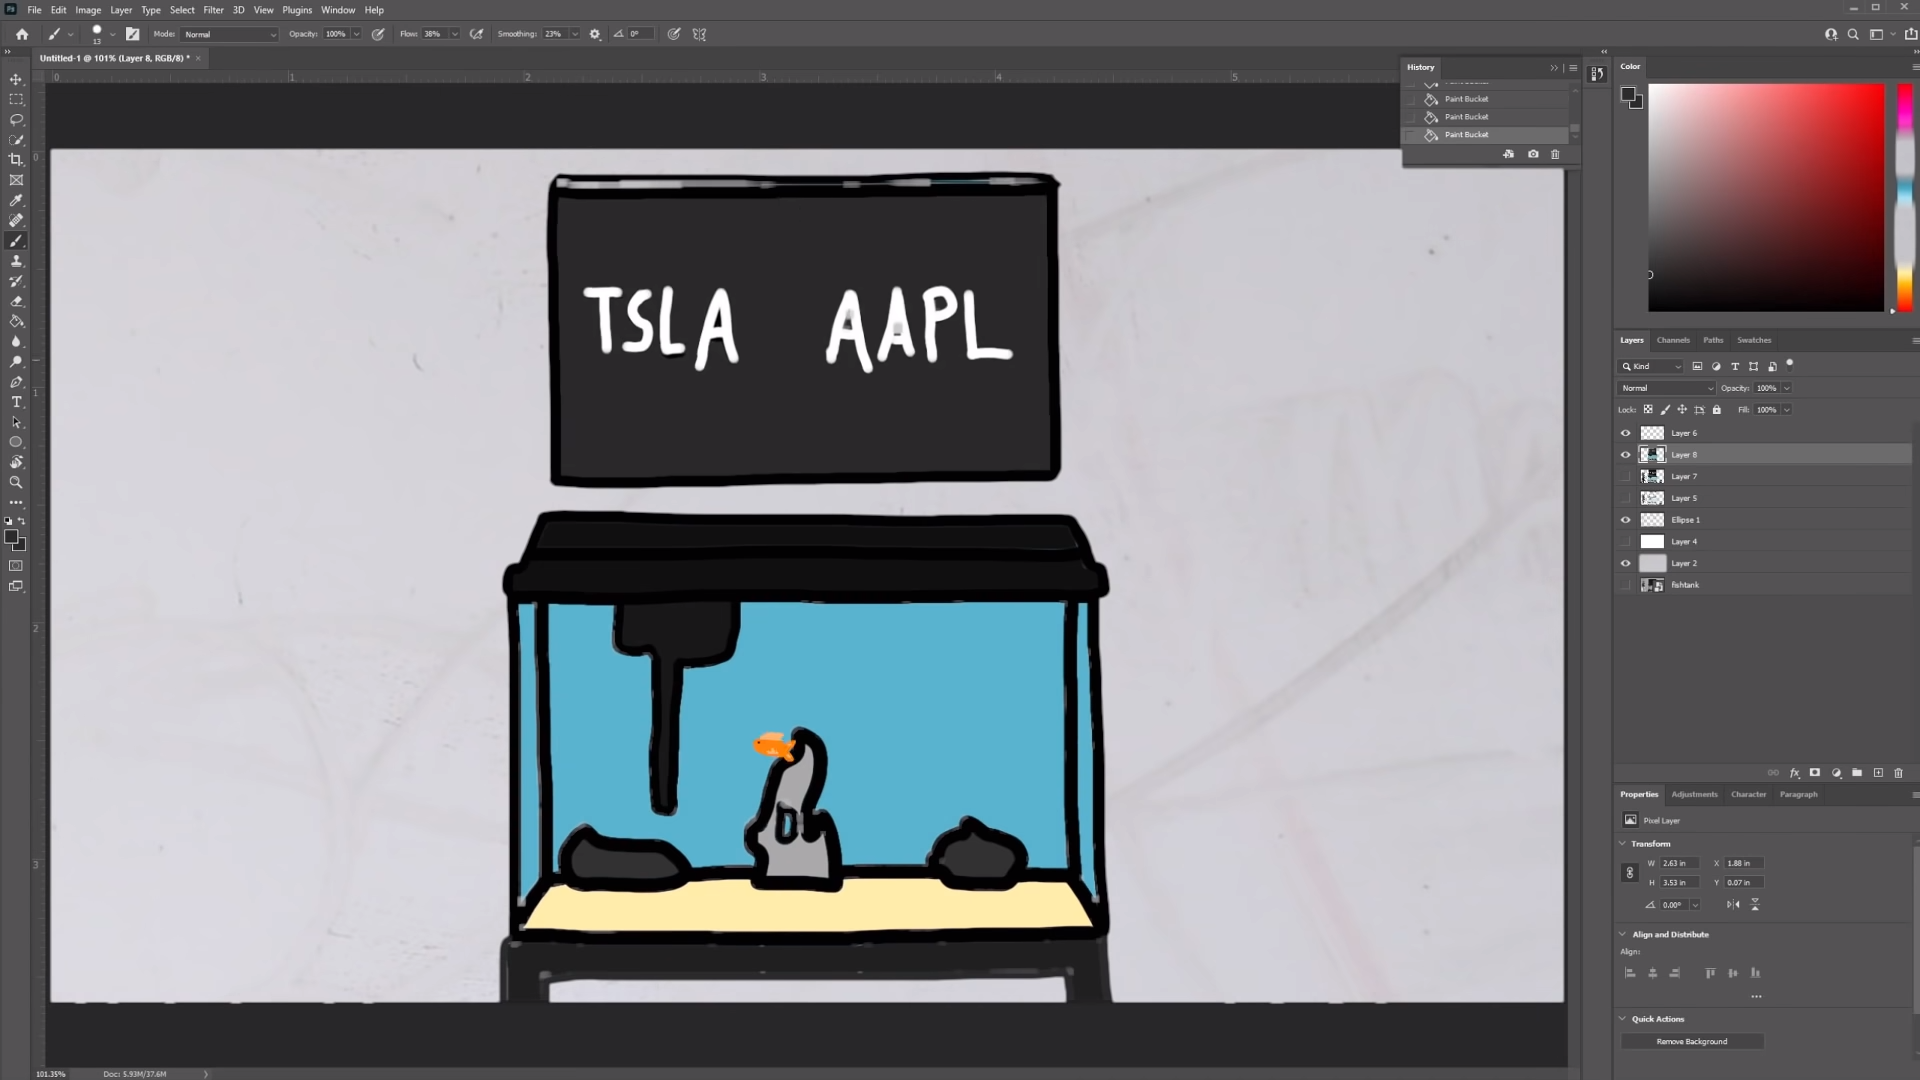The image size is (1920, 1080).
Task: Click the hue slider strip
Action: tap(1905, 197)
